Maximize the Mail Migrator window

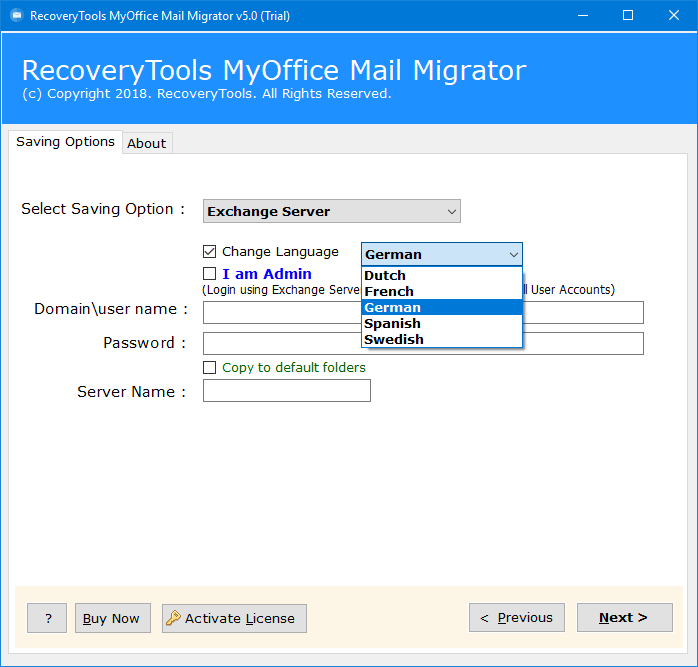[628, 16]
